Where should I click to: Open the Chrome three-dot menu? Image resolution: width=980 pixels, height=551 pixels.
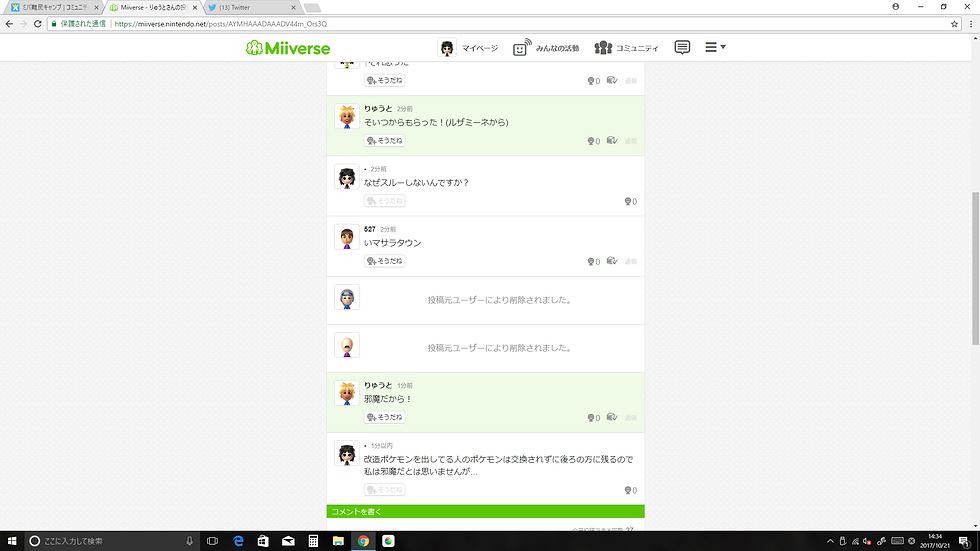tap(971, 24)
